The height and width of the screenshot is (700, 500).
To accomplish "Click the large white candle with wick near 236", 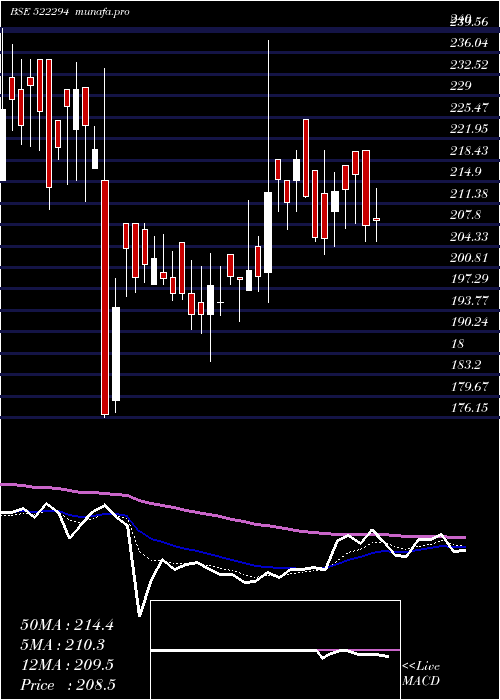I will tap(268, 232).
